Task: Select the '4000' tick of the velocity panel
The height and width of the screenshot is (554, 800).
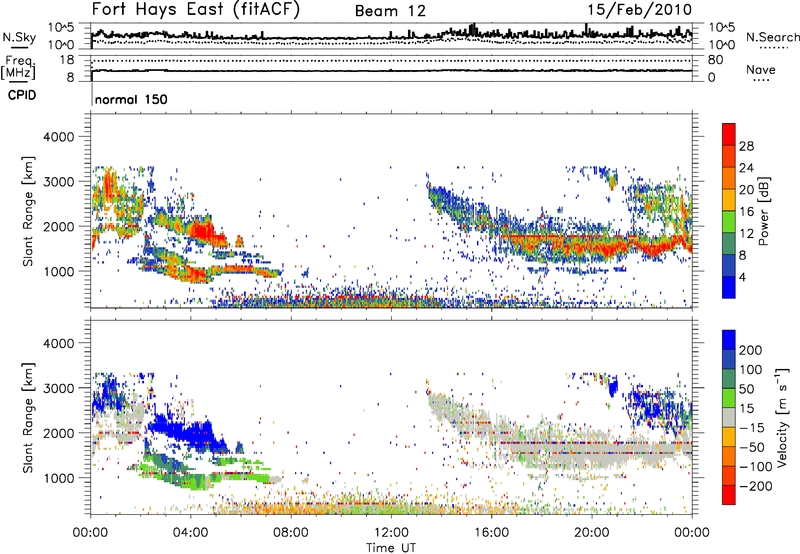Action: [59, 343]
